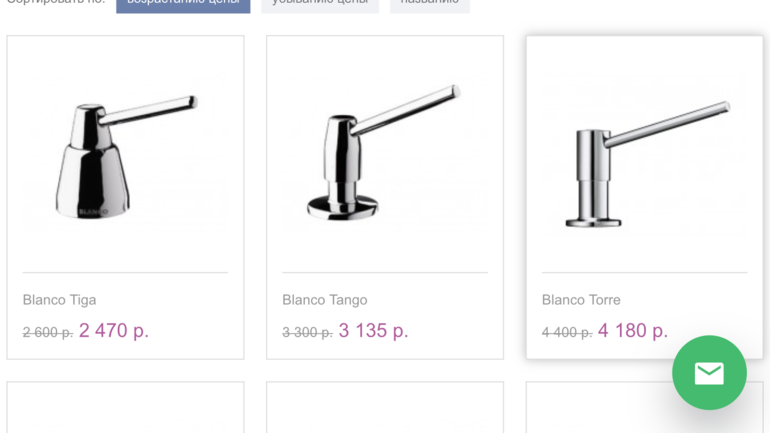Click the Blanco Tango dispenser image
This screenshot has height=433, width=770.
385,156
